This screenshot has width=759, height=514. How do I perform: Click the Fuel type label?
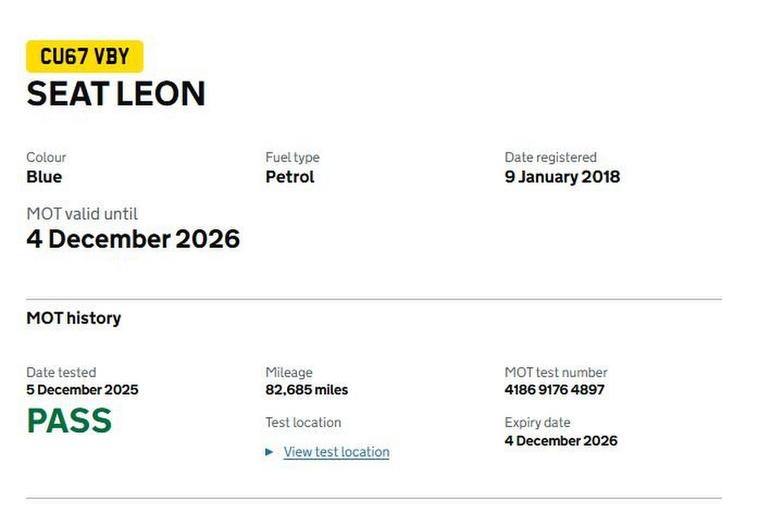[292, 157]
